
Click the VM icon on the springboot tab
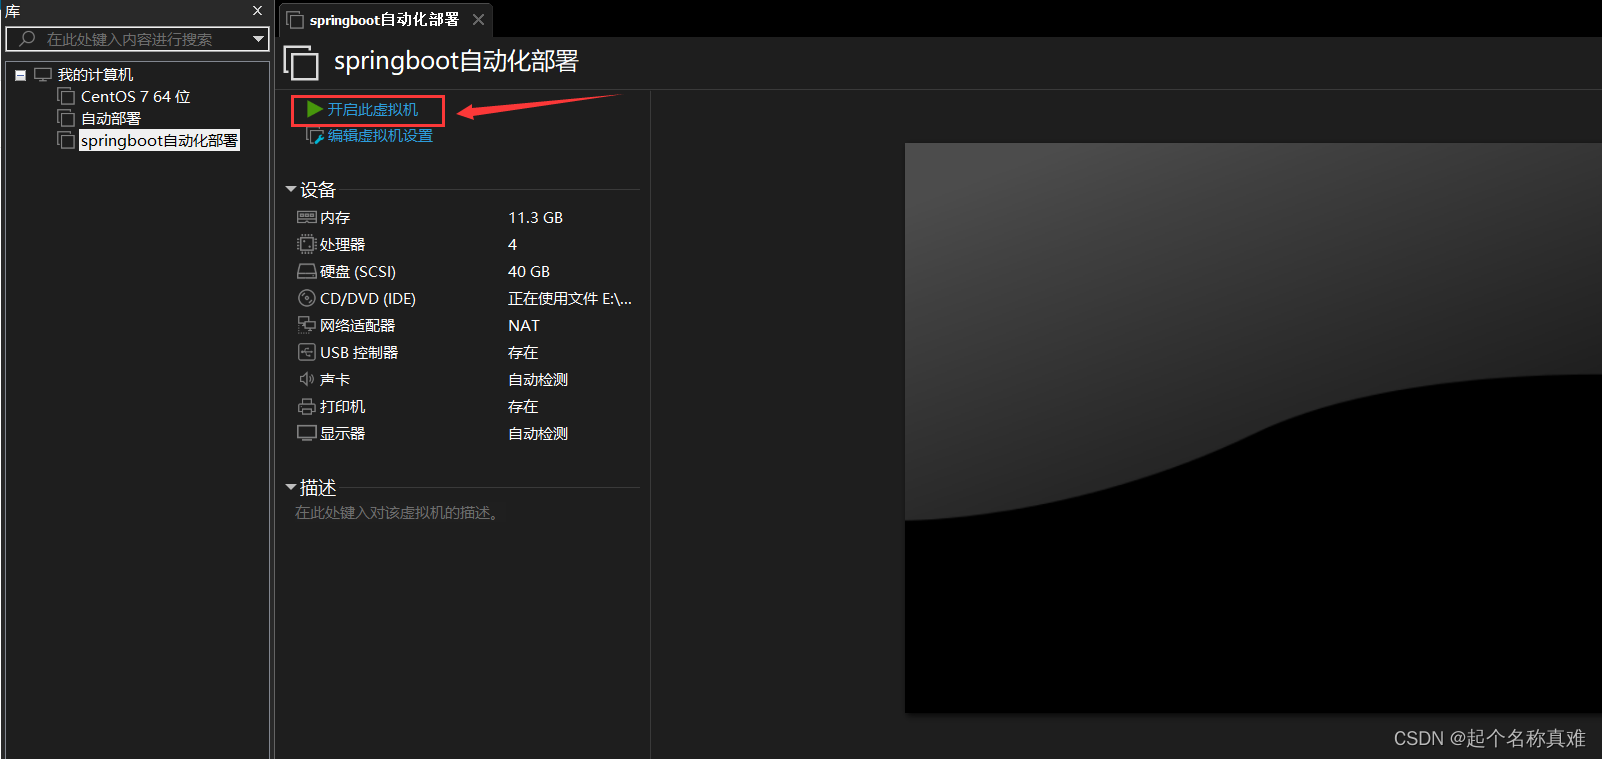[295, 20]
